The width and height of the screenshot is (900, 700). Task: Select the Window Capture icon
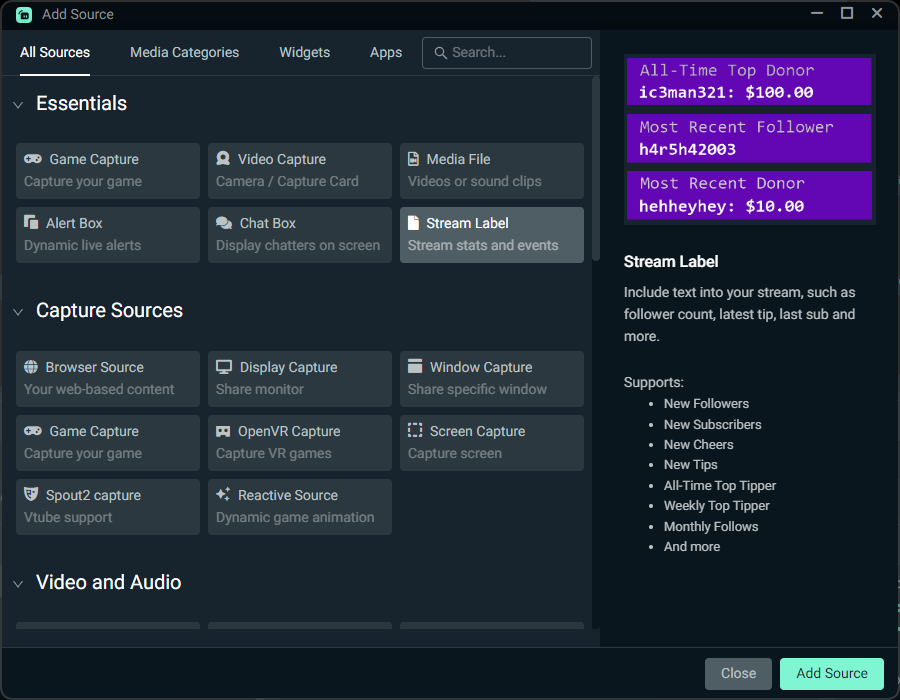click(x=415, y=367)
